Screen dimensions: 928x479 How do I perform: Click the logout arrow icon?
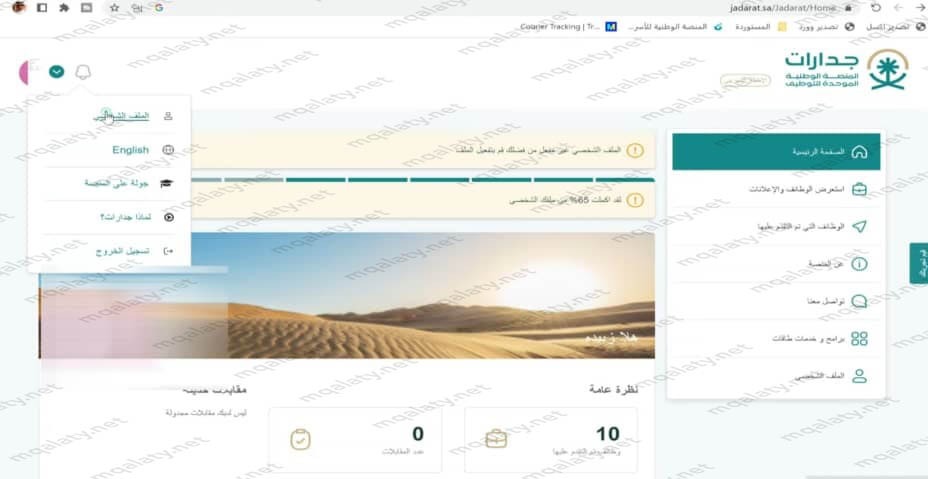pyautogui.click(x=168, y=251)
